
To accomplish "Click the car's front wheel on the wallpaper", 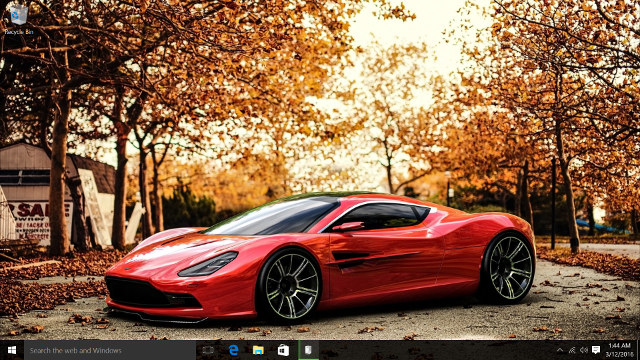I will (291, 285).
